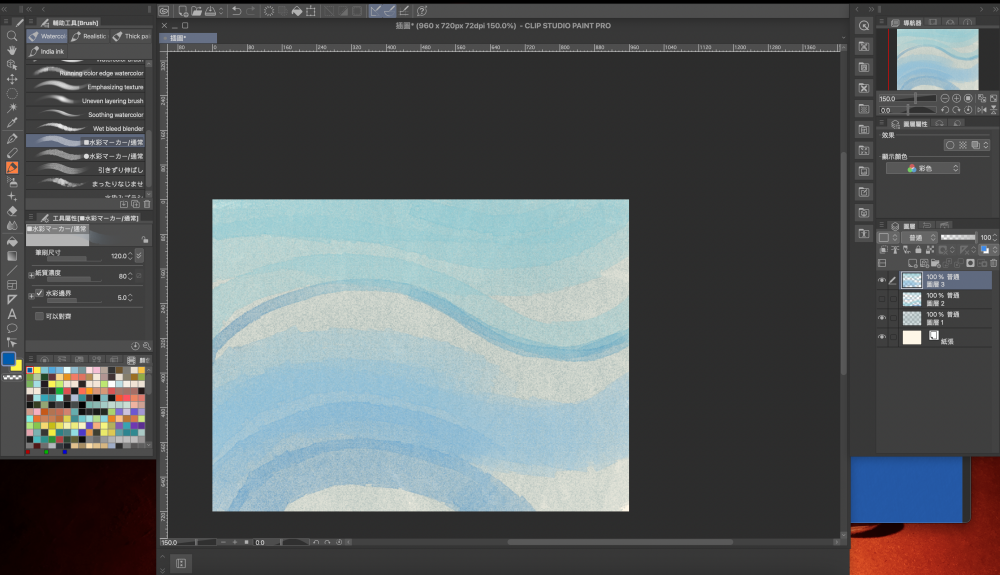
Task: Select the 圖層屬性 panel tab
Action: (909, 124)
